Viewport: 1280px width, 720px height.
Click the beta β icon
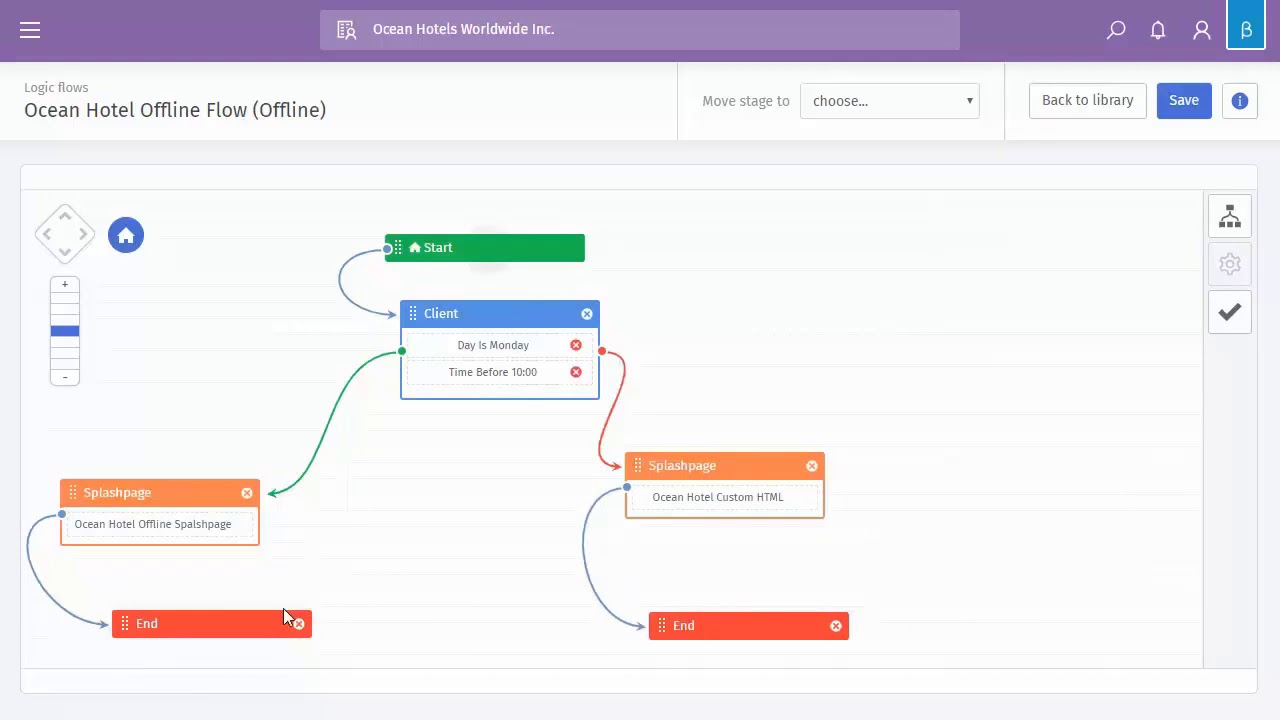point(1246,29)
